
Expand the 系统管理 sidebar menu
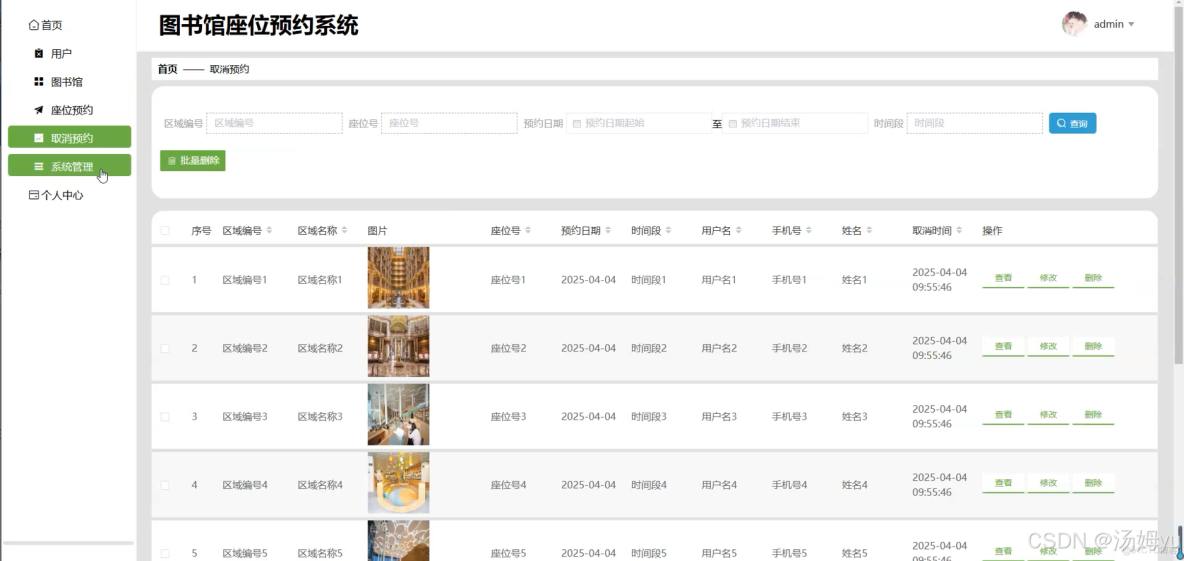coord(69,165)
